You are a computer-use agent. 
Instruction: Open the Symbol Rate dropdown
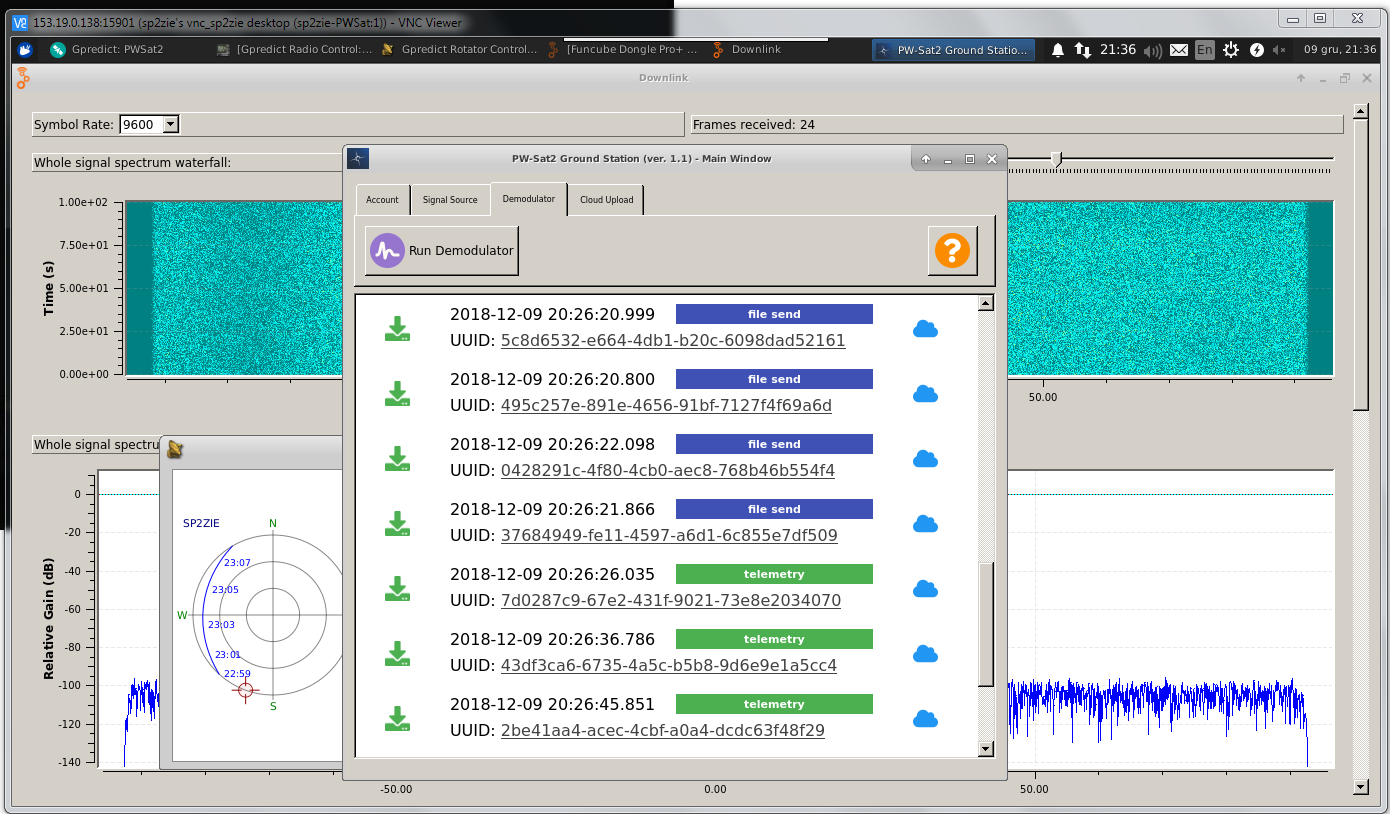coord(170,124)
